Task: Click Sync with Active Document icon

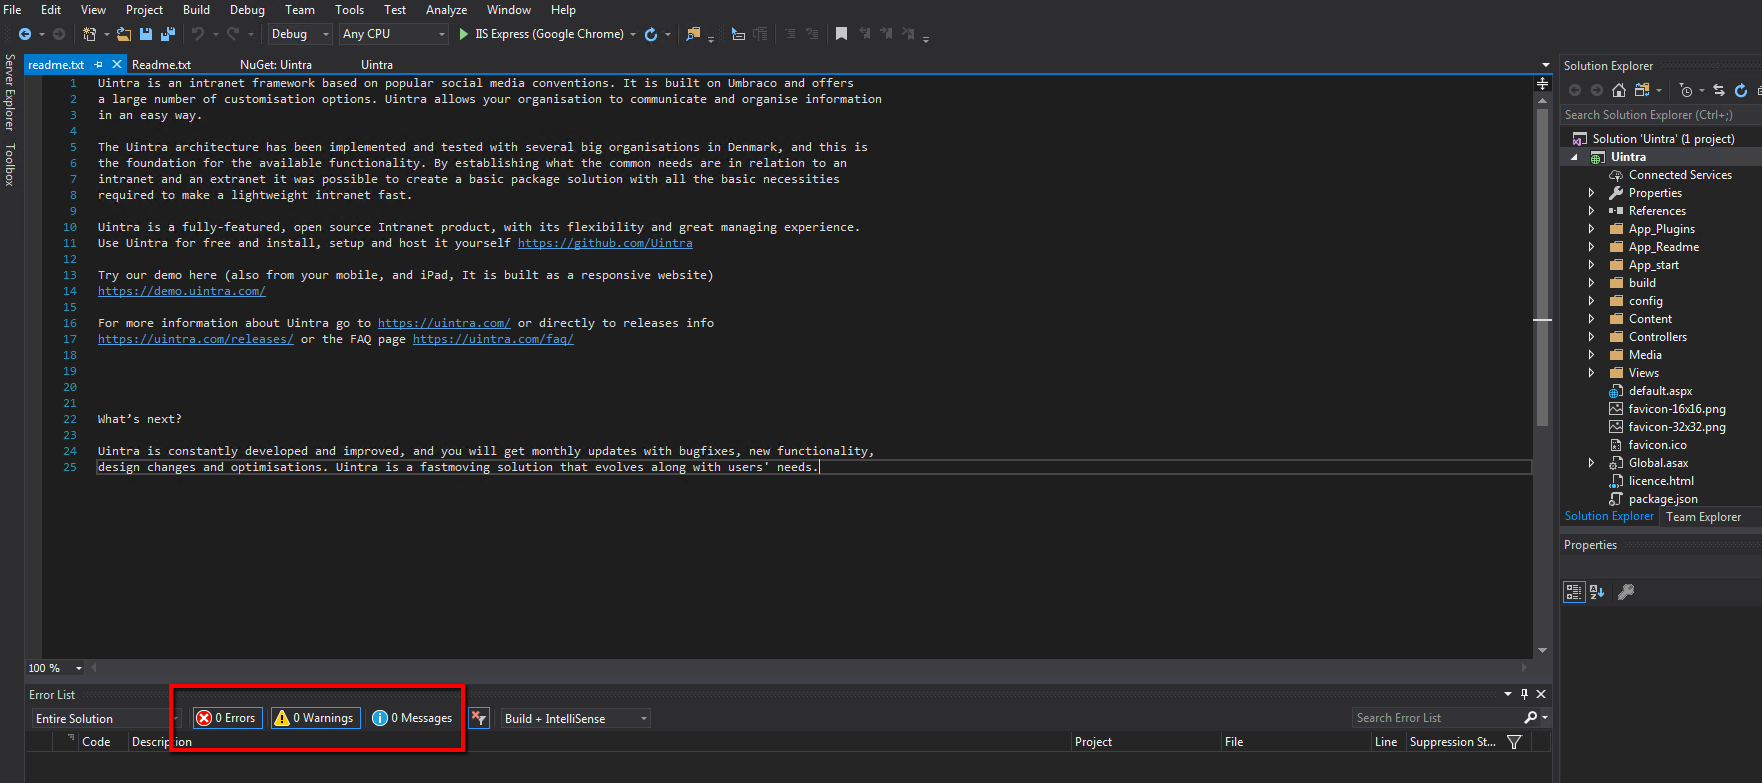Action: [1719, 90]
